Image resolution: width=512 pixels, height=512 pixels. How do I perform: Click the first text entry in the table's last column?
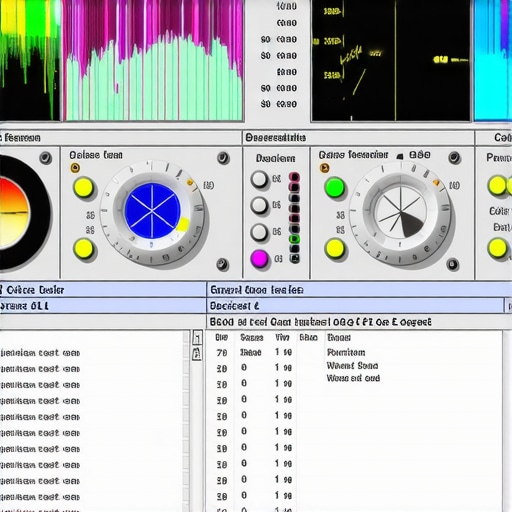coord(346,352)
